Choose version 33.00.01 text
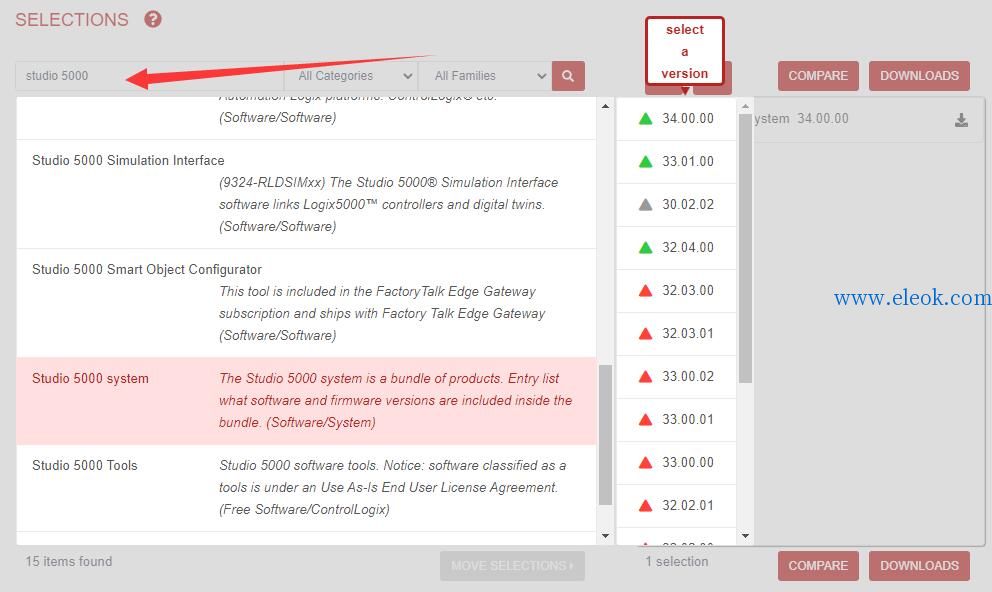The width and height of the screenshot is (992, 592). (x=688, y=419)
